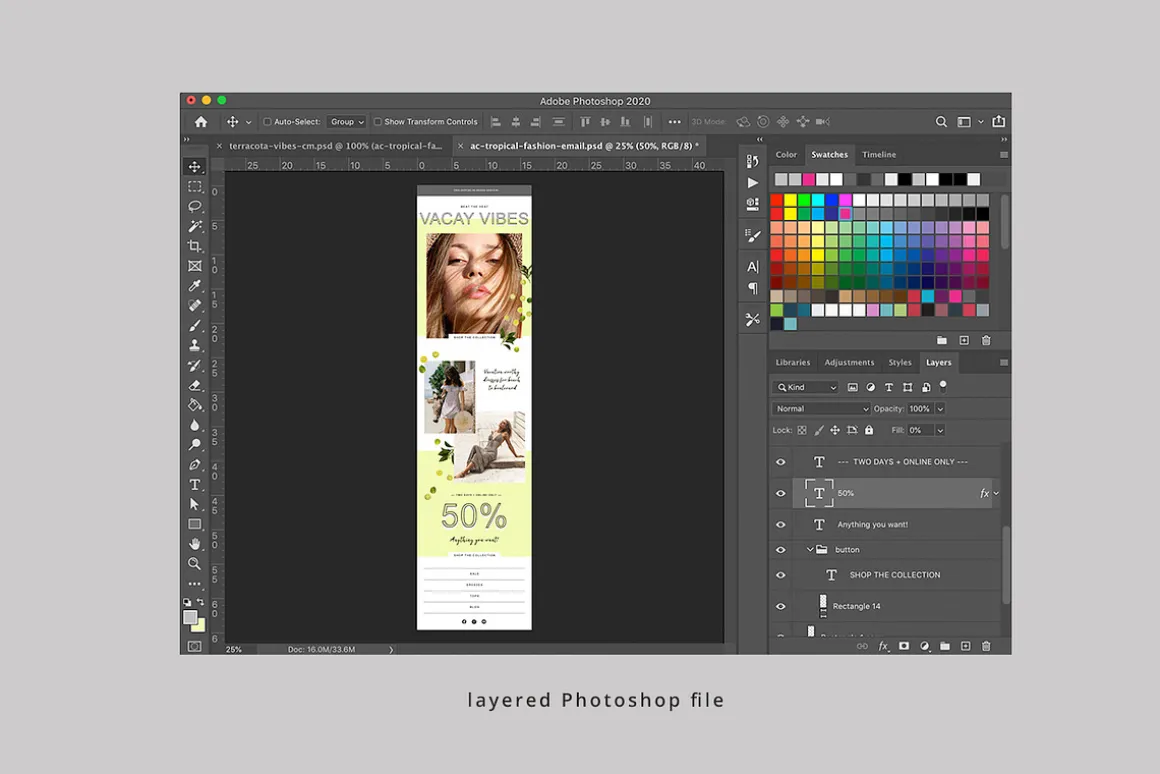Select the Horizontal Type tool
Screen dimensions: 1160x774
pyautogui.click(x=195, y=485)
